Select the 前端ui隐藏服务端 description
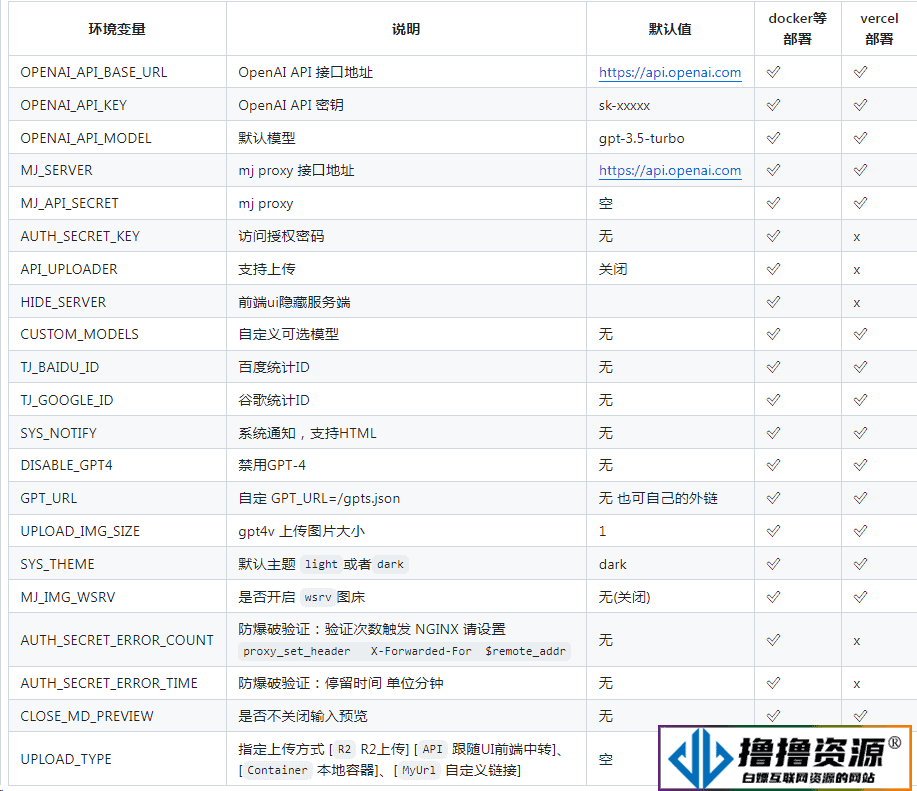This screenshot has height=791, width=917. 294,302
